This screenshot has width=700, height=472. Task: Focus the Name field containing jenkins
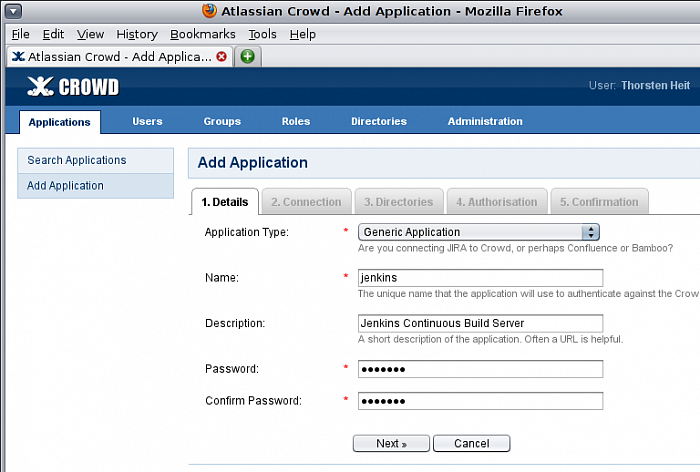480,278
